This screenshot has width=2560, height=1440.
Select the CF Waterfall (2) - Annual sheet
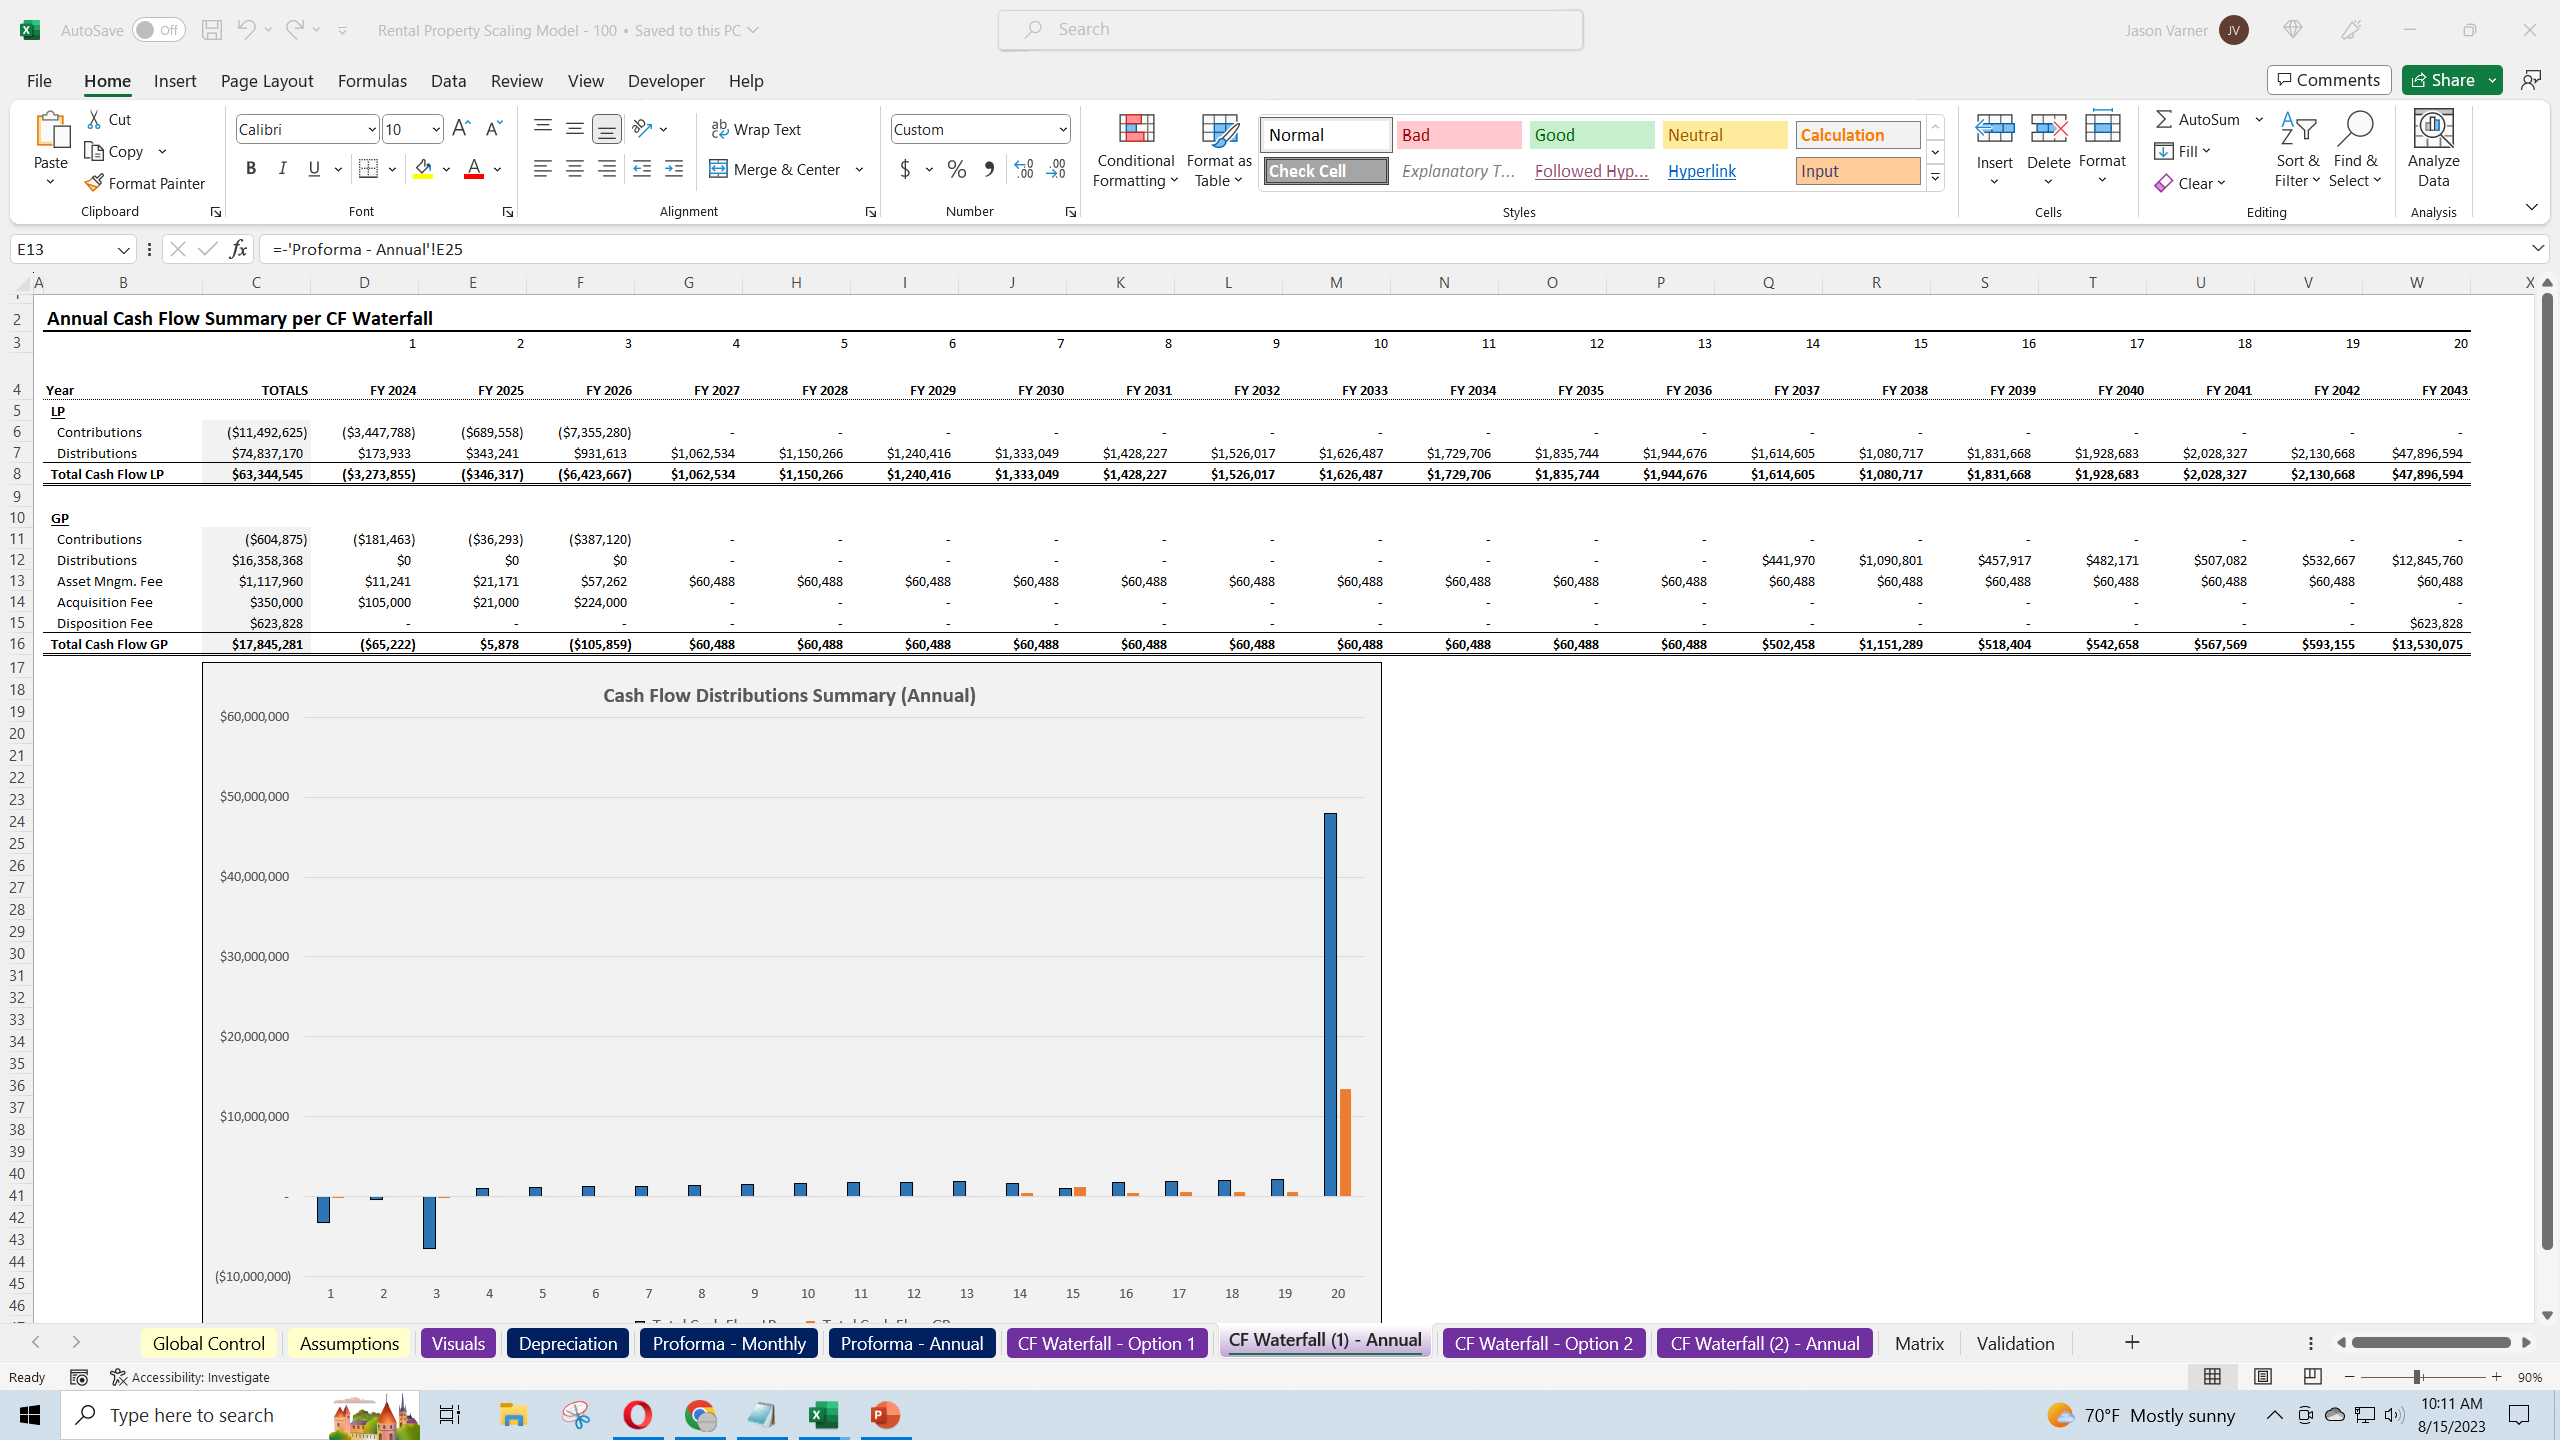coord(1765,1343)
